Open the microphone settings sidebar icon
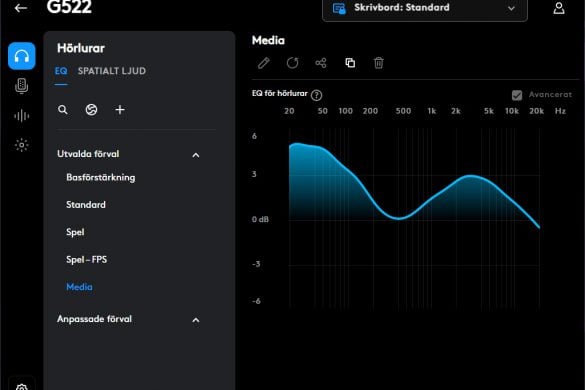This screenshot has height=390, width=585. 22,86
